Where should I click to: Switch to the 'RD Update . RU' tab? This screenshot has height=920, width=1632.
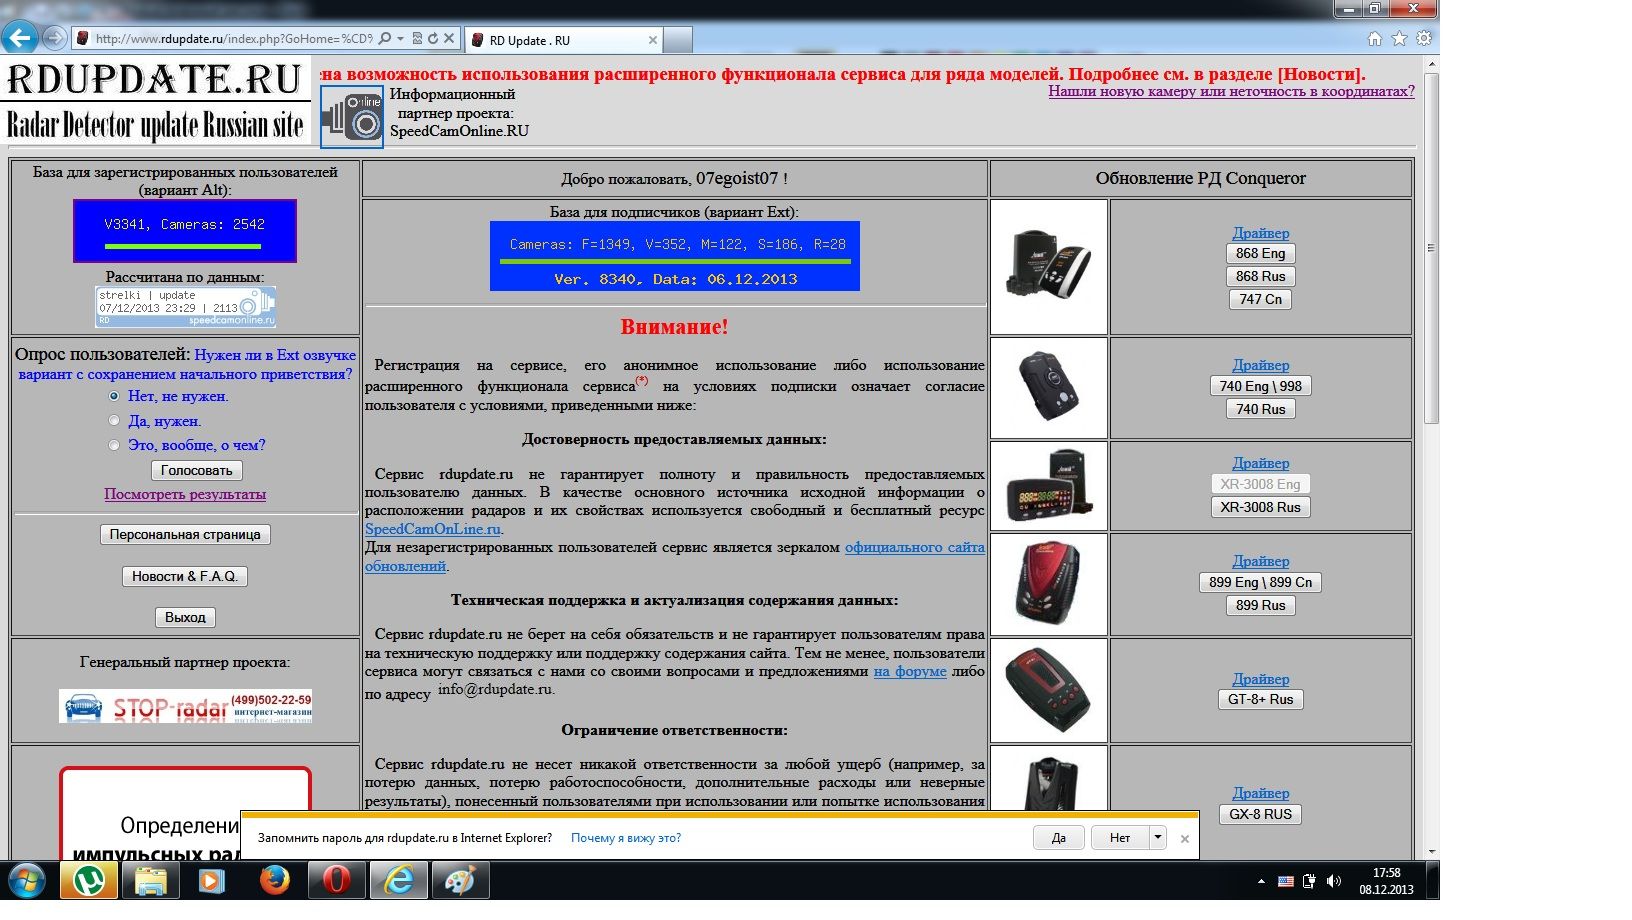(x=565, y=40)
